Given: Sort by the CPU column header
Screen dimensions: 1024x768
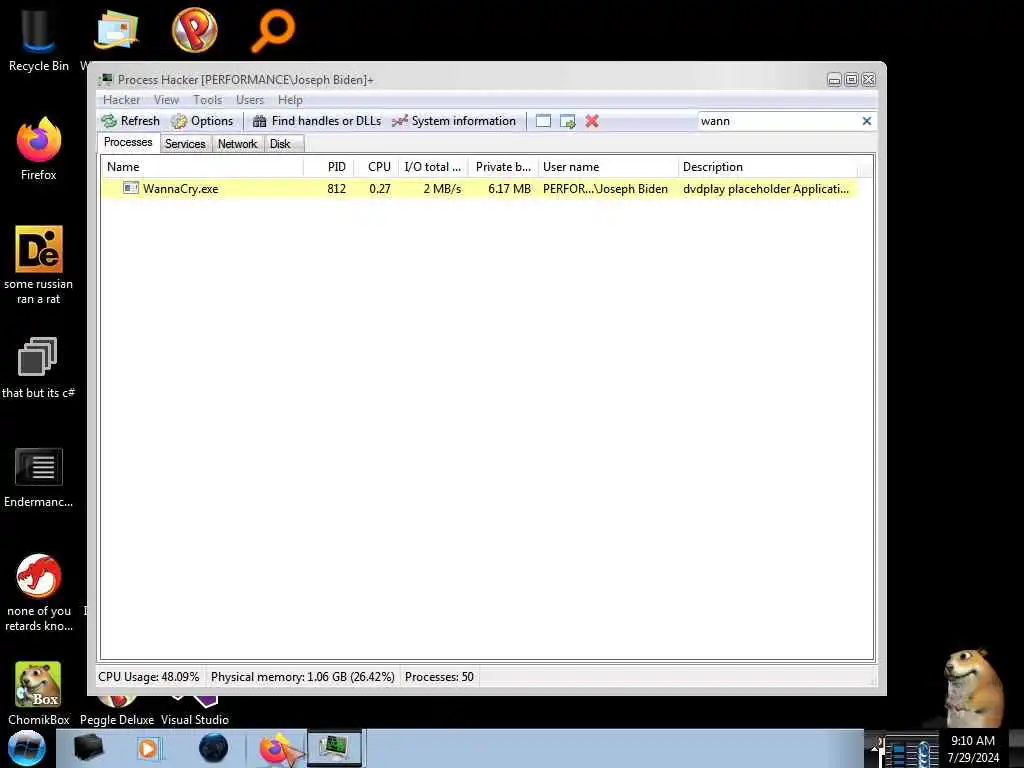Looking at the screenshot, I should pyautogui.click(x=376, y=167).
